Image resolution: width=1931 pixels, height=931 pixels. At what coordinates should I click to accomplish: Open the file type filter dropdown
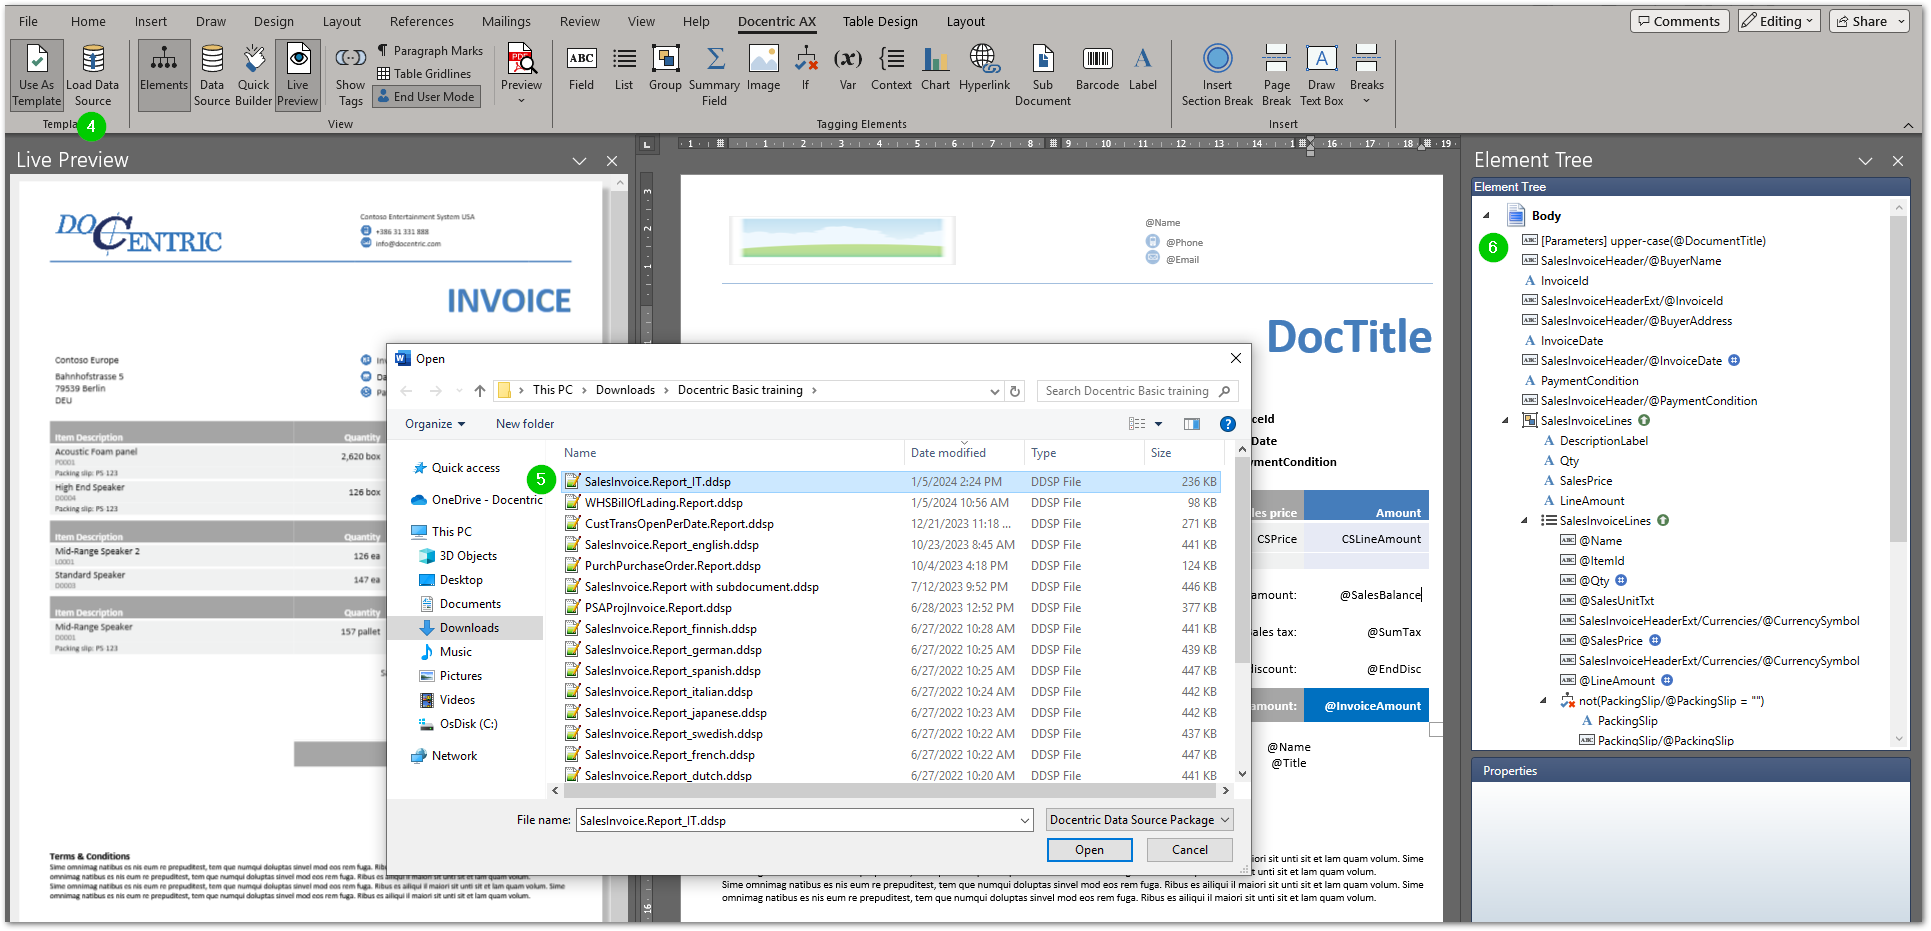click(x=1139, y=820)
